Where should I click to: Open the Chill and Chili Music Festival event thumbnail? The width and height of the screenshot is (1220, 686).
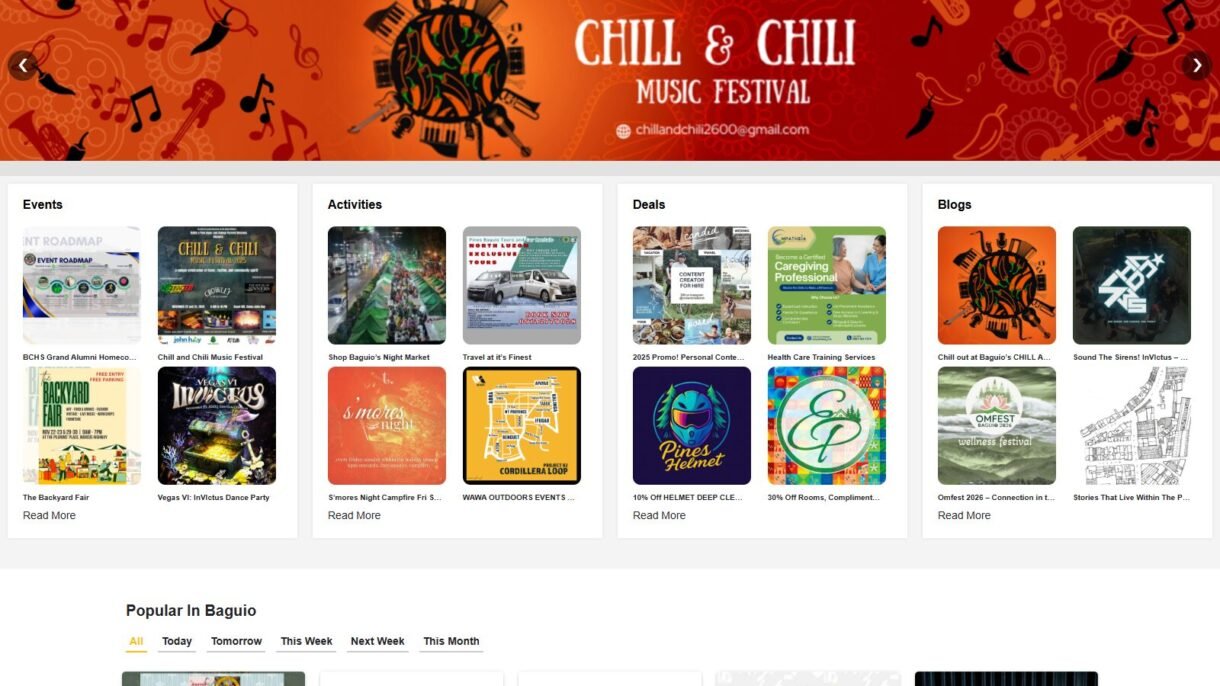point(217,286)
